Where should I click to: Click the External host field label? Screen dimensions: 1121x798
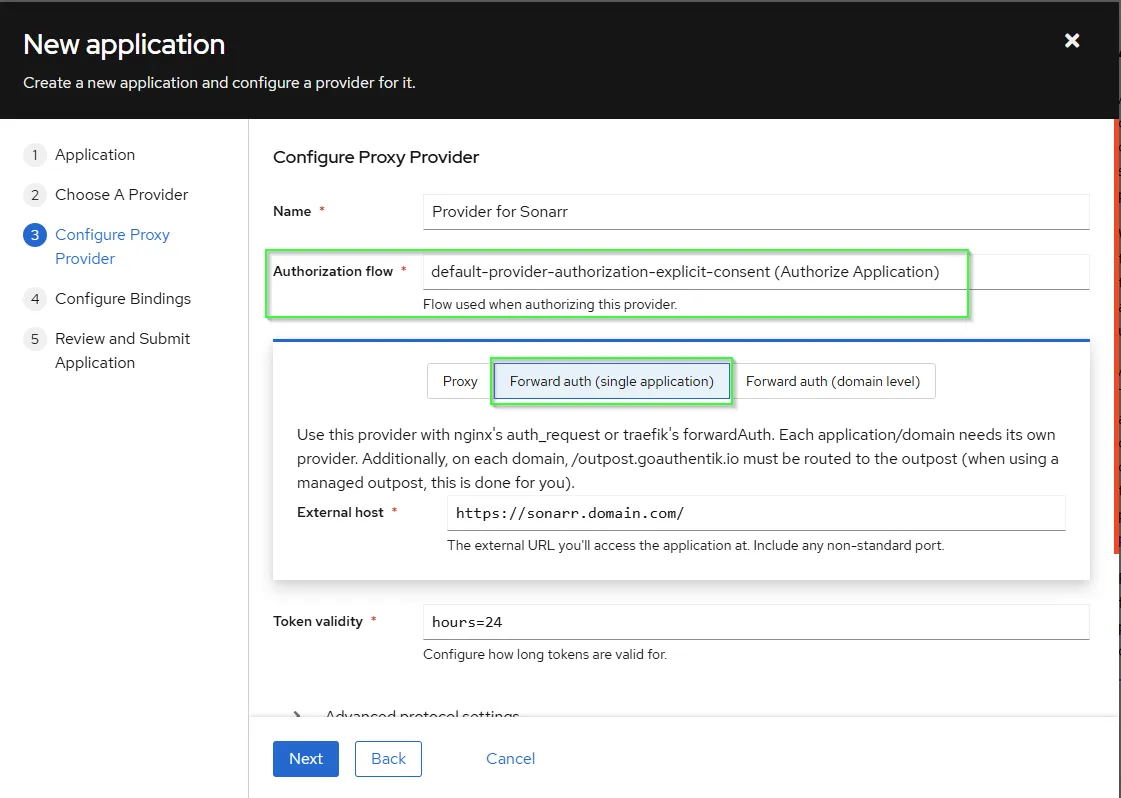click(x=340, y=512)
